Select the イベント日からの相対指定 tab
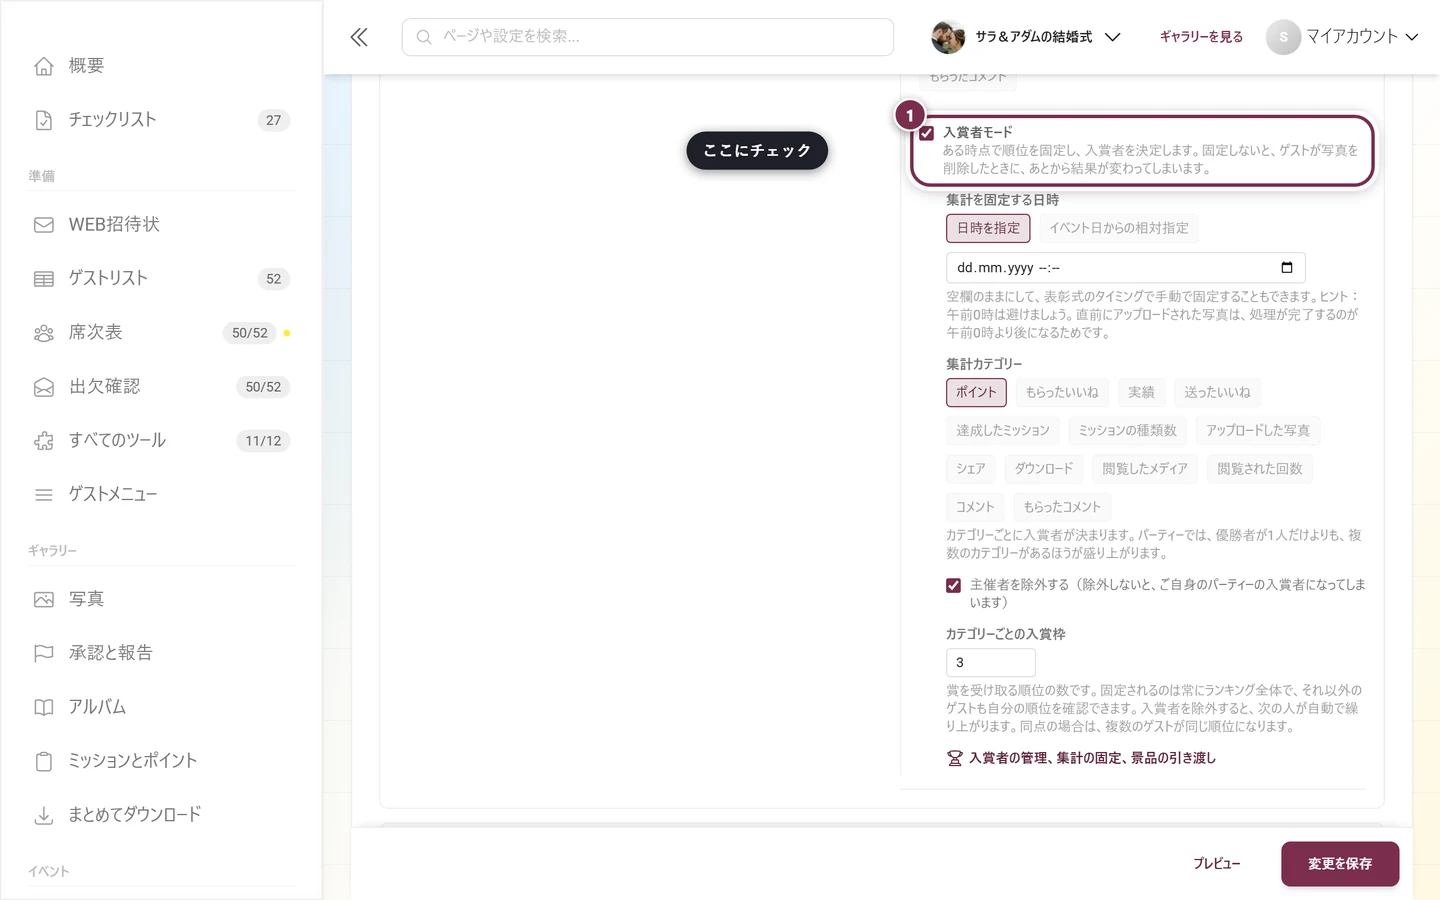Image resolution: width=1440 pixels, height=900 pixels. [1119, 228]
